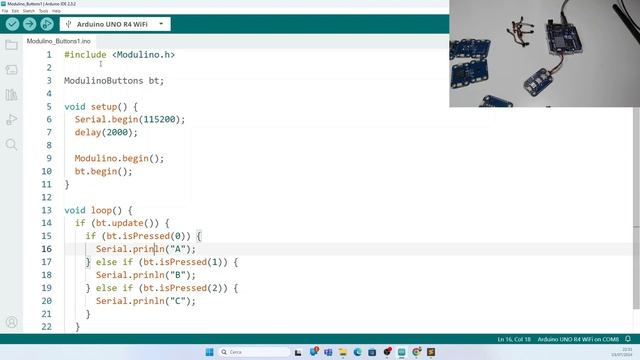Select the Modulino_Buttons1.ino tab
The image size is (640, 360).
tap(59, 41)
